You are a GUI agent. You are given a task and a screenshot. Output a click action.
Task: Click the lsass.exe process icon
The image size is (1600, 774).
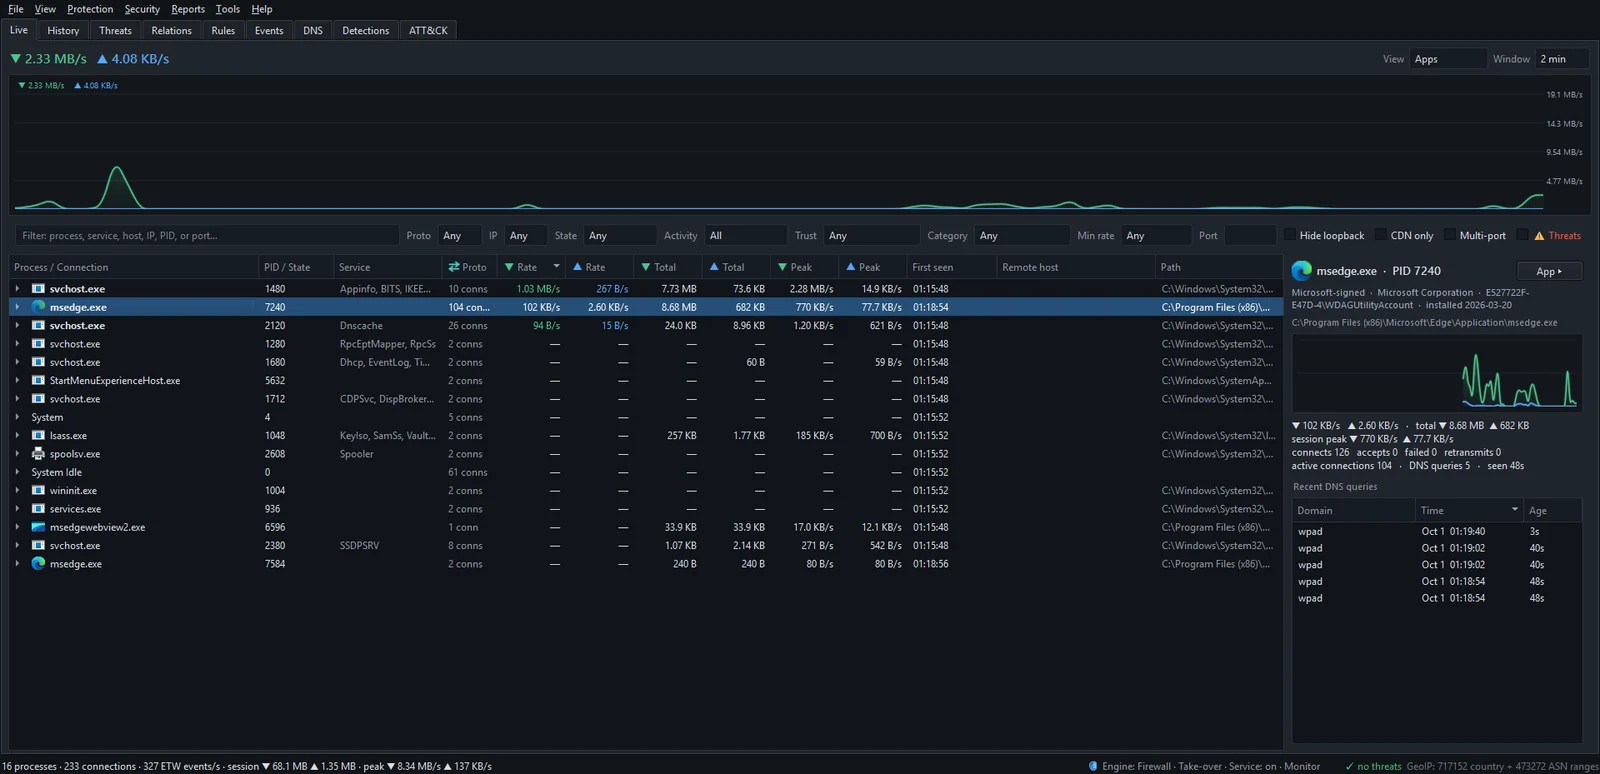[38, 436]
